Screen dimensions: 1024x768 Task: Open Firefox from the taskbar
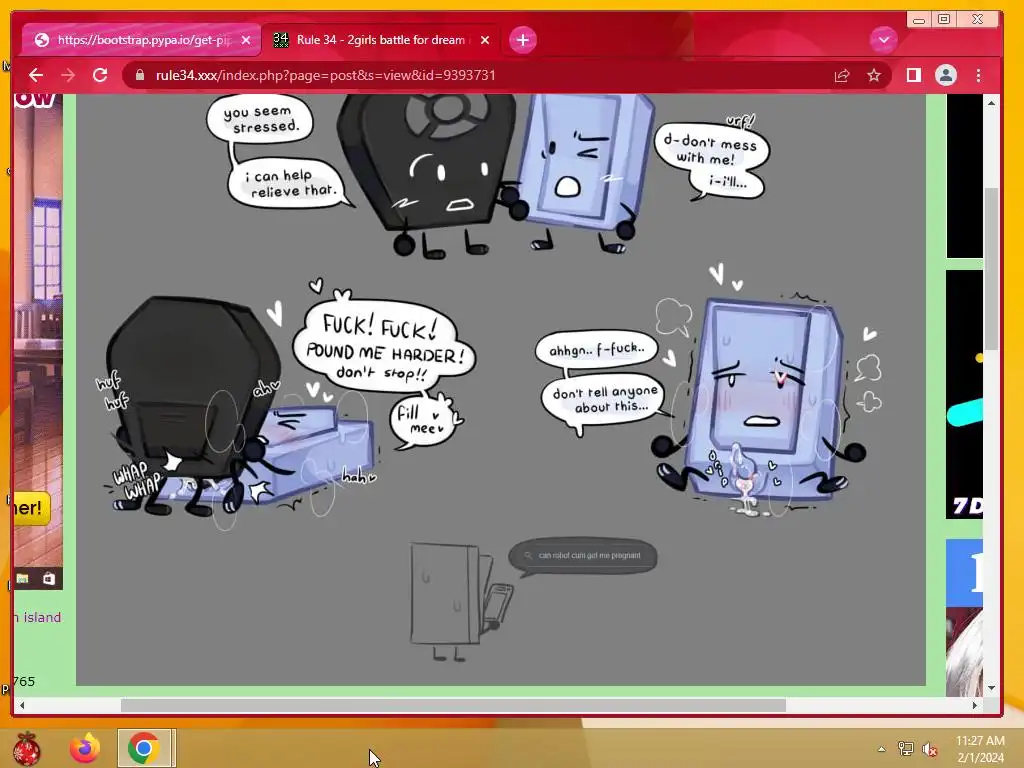[x=86, y=748]
